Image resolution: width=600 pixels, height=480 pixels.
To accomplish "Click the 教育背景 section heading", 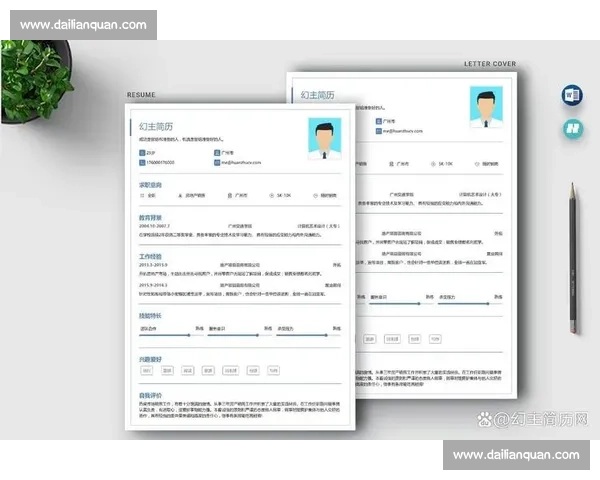I will 150,217.
